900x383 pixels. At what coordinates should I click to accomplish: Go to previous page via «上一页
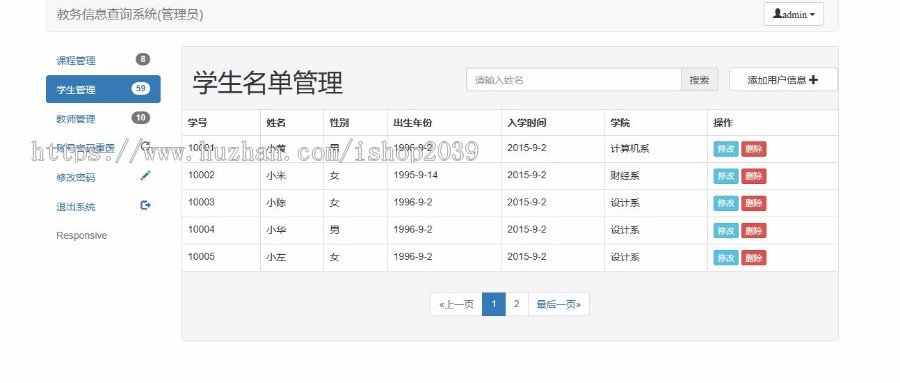click(x=456, y=304)
